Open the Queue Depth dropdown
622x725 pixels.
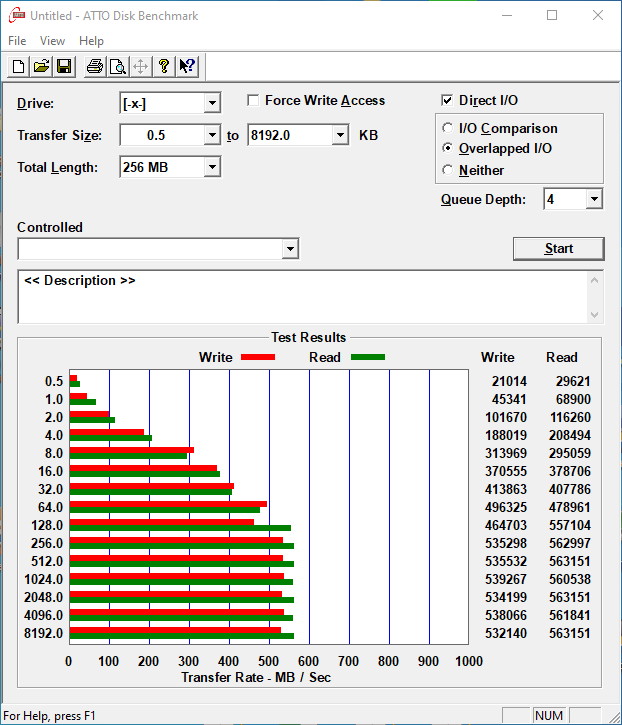(594, 199)
